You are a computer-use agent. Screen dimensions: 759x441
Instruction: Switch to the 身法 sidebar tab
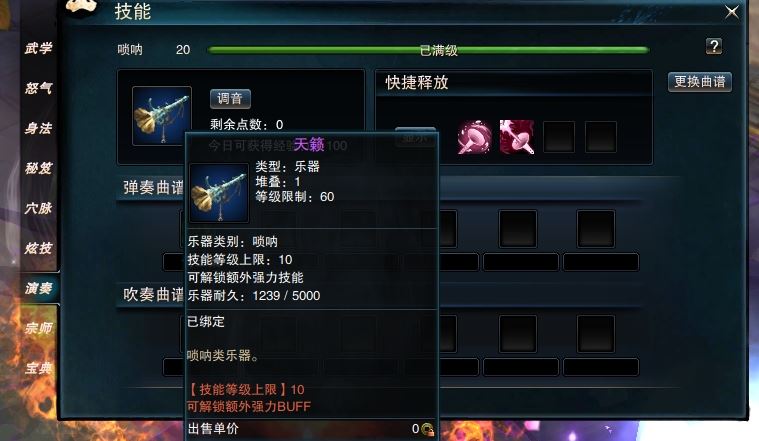39,128
